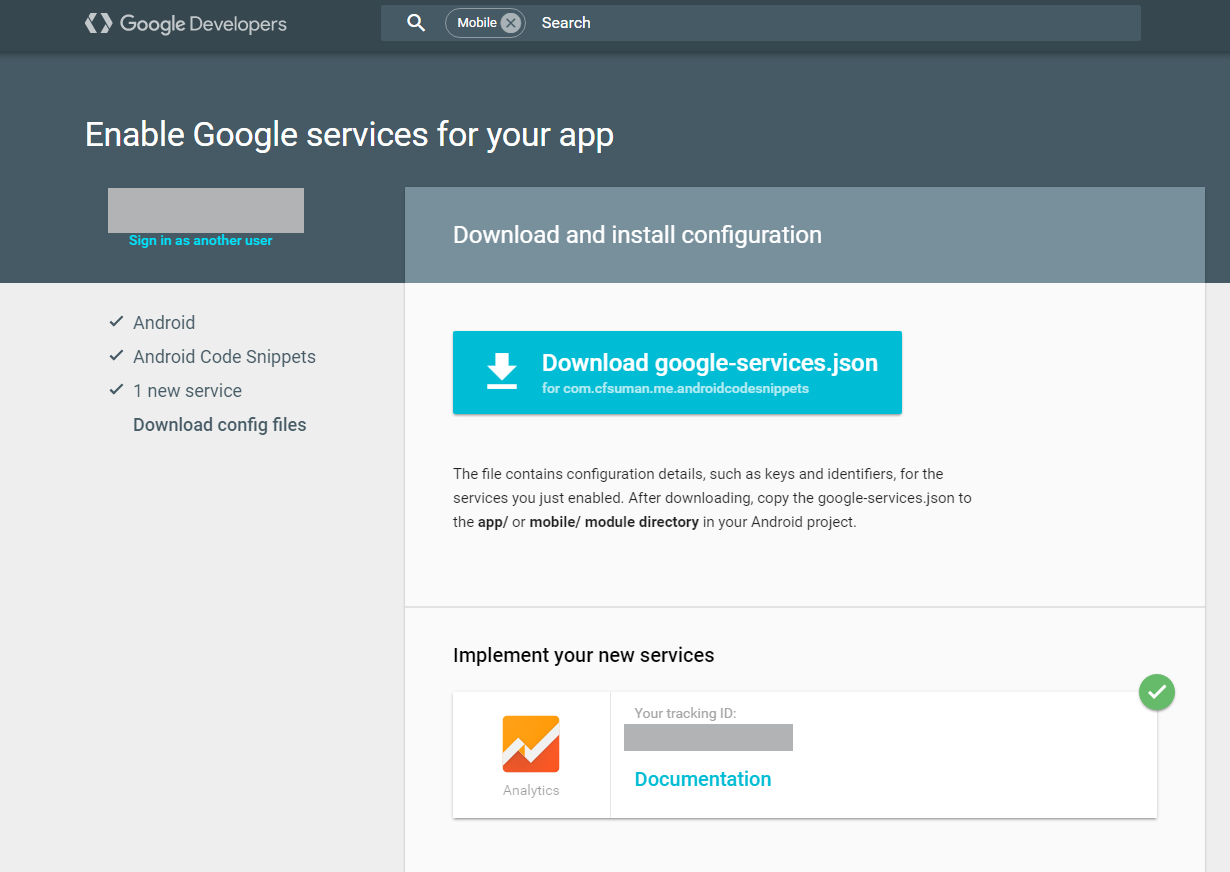1230x872 pixels.
Task: Click checkmark beside Android Code Snippets
Action: tap(116, 356)
